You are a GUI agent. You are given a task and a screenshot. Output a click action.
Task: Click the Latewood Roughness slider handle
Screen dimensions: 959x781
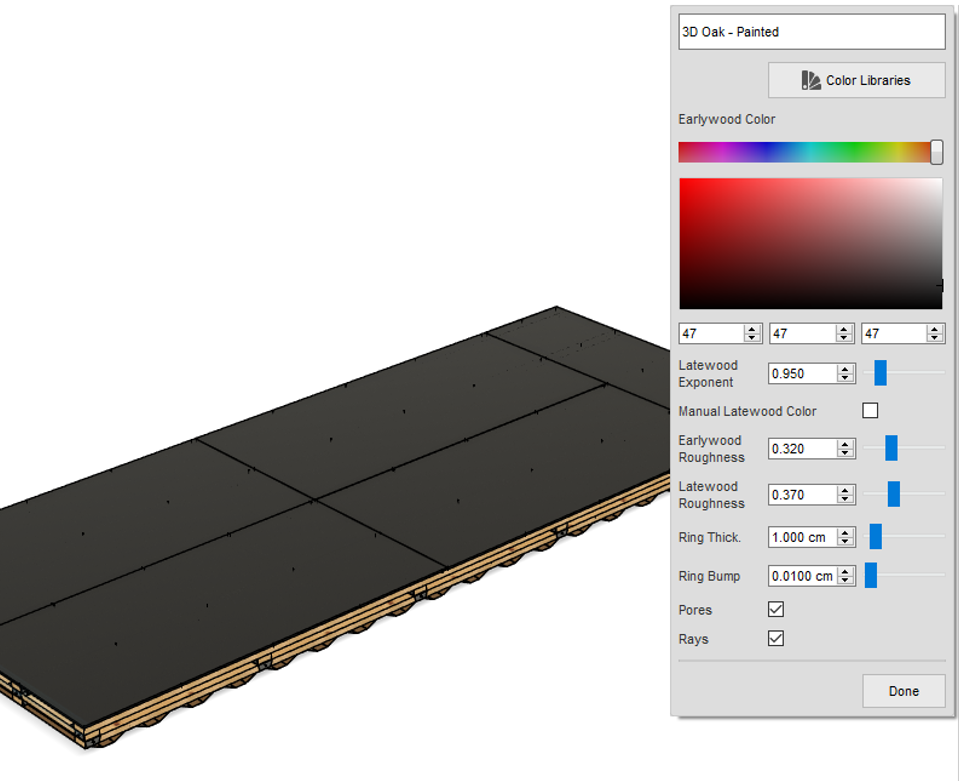[894, 494]
